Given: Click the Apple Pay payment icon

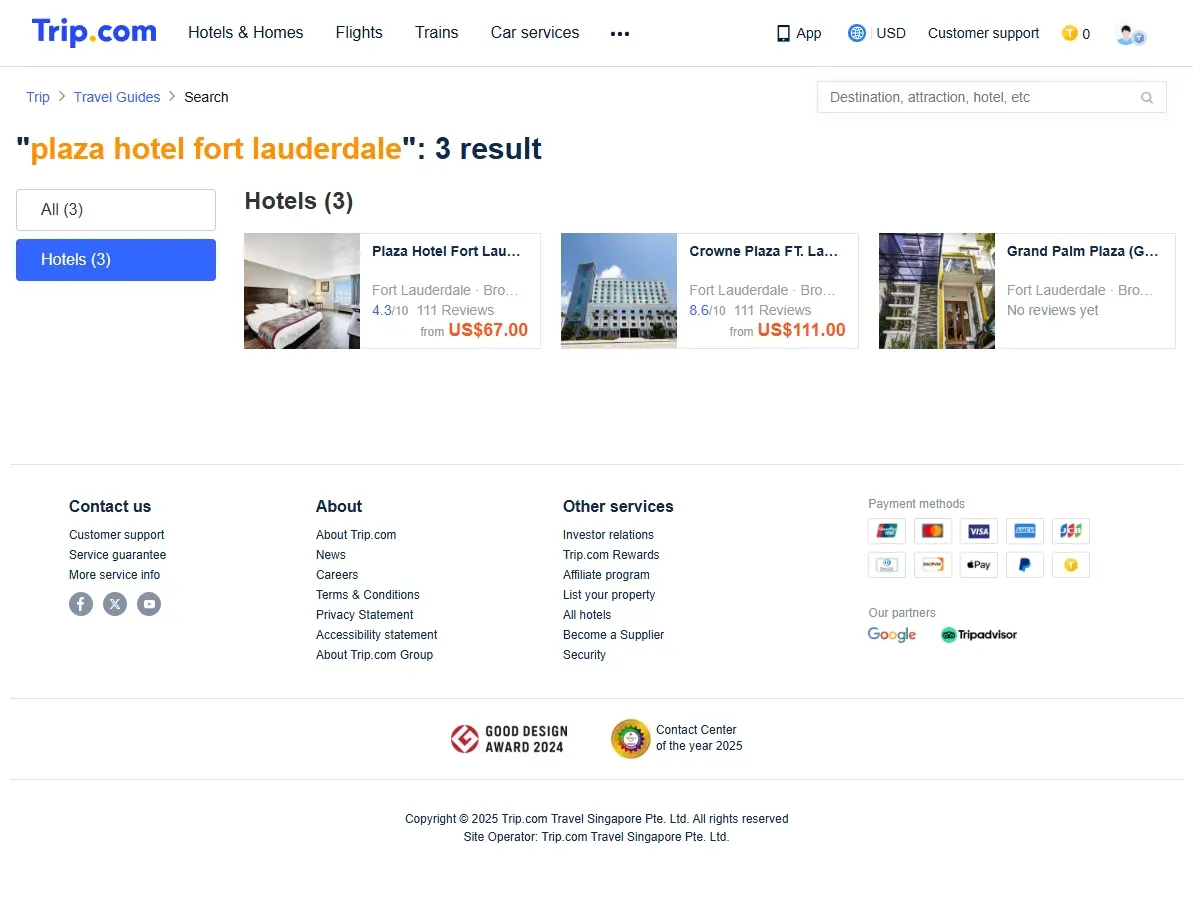Looking at the screenshot, I should pos(979,565).
